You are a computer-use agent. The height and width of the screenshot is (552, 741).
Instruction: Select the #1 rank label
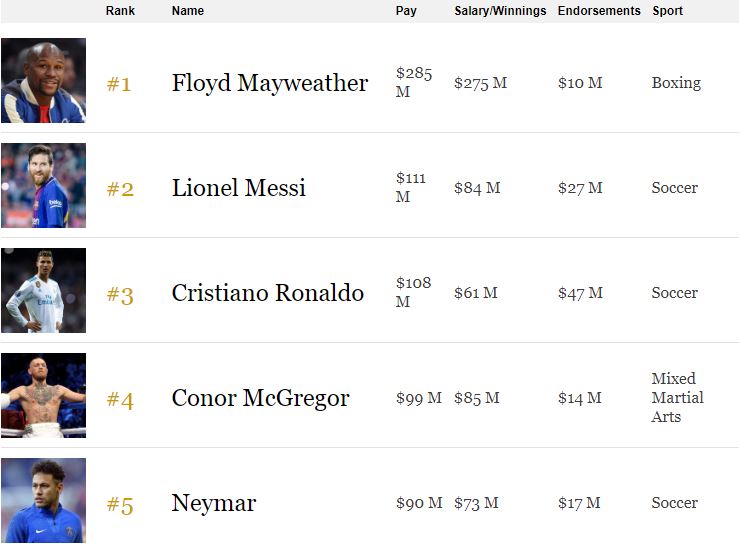point(119,84)
